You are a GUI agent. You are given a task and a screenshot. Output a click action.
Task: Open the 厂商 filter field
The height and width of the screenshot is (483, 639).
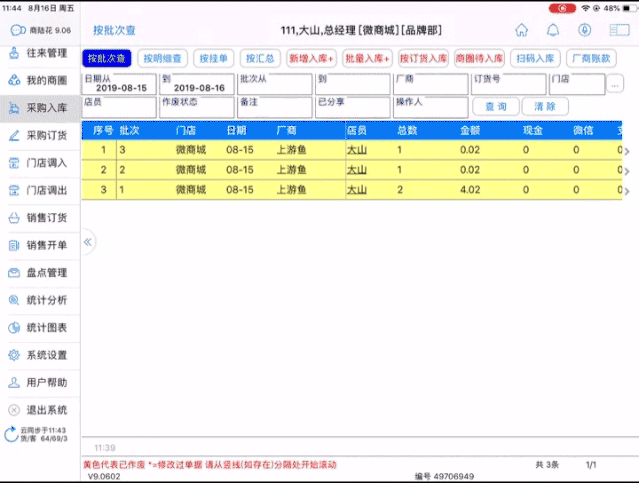coord(431,84)
